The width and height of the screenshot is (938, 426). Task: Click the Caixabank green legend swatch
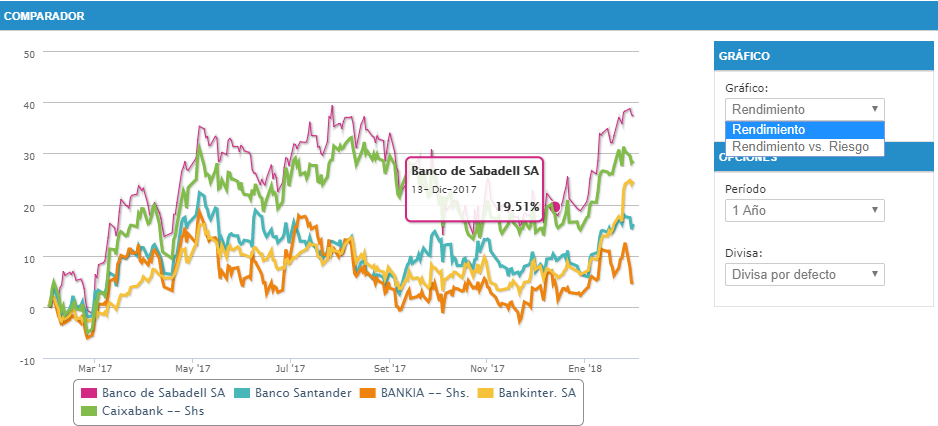[x=87, y=410]
